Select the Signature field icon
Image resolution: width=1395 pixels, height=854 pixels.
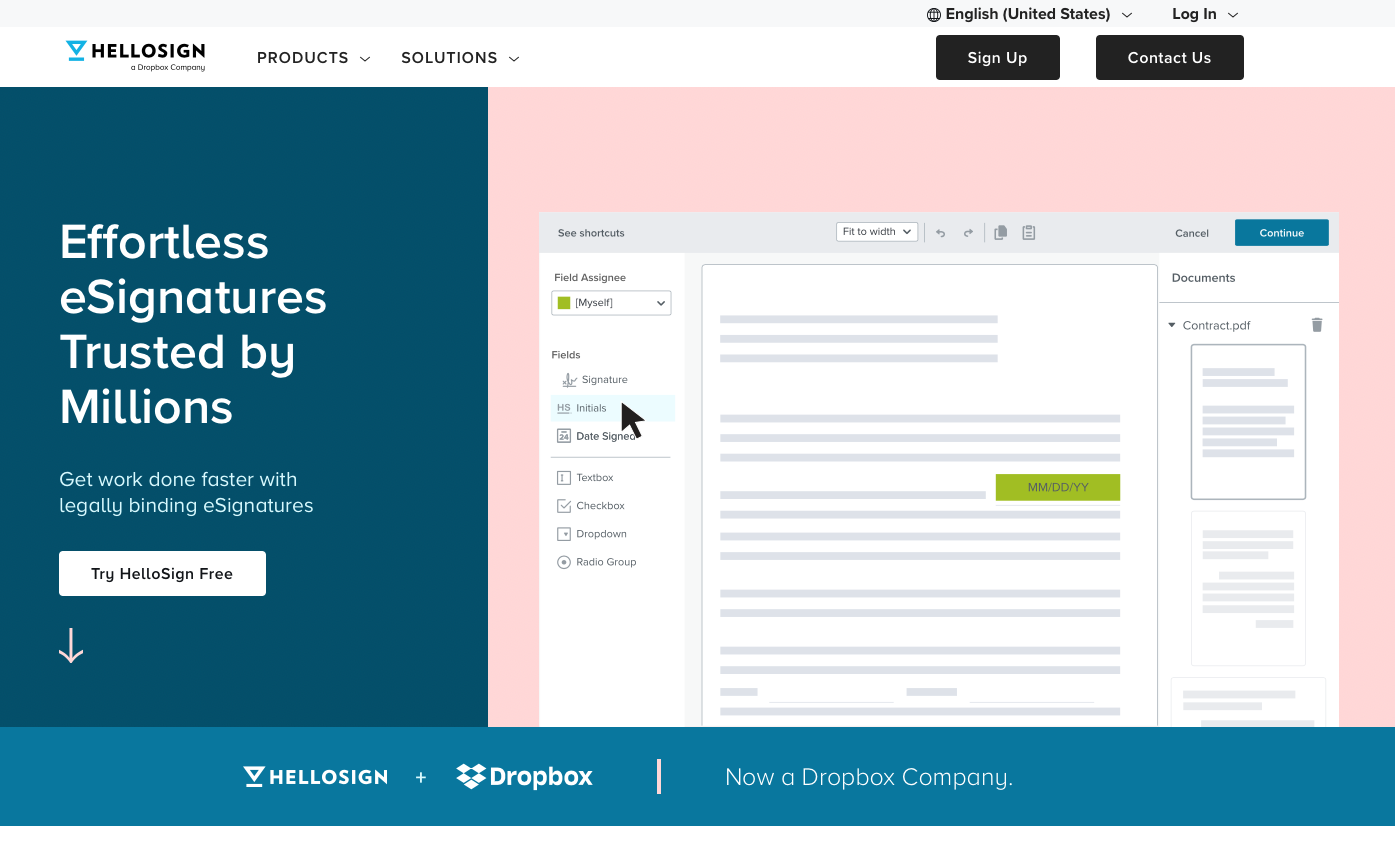[569, 380]
